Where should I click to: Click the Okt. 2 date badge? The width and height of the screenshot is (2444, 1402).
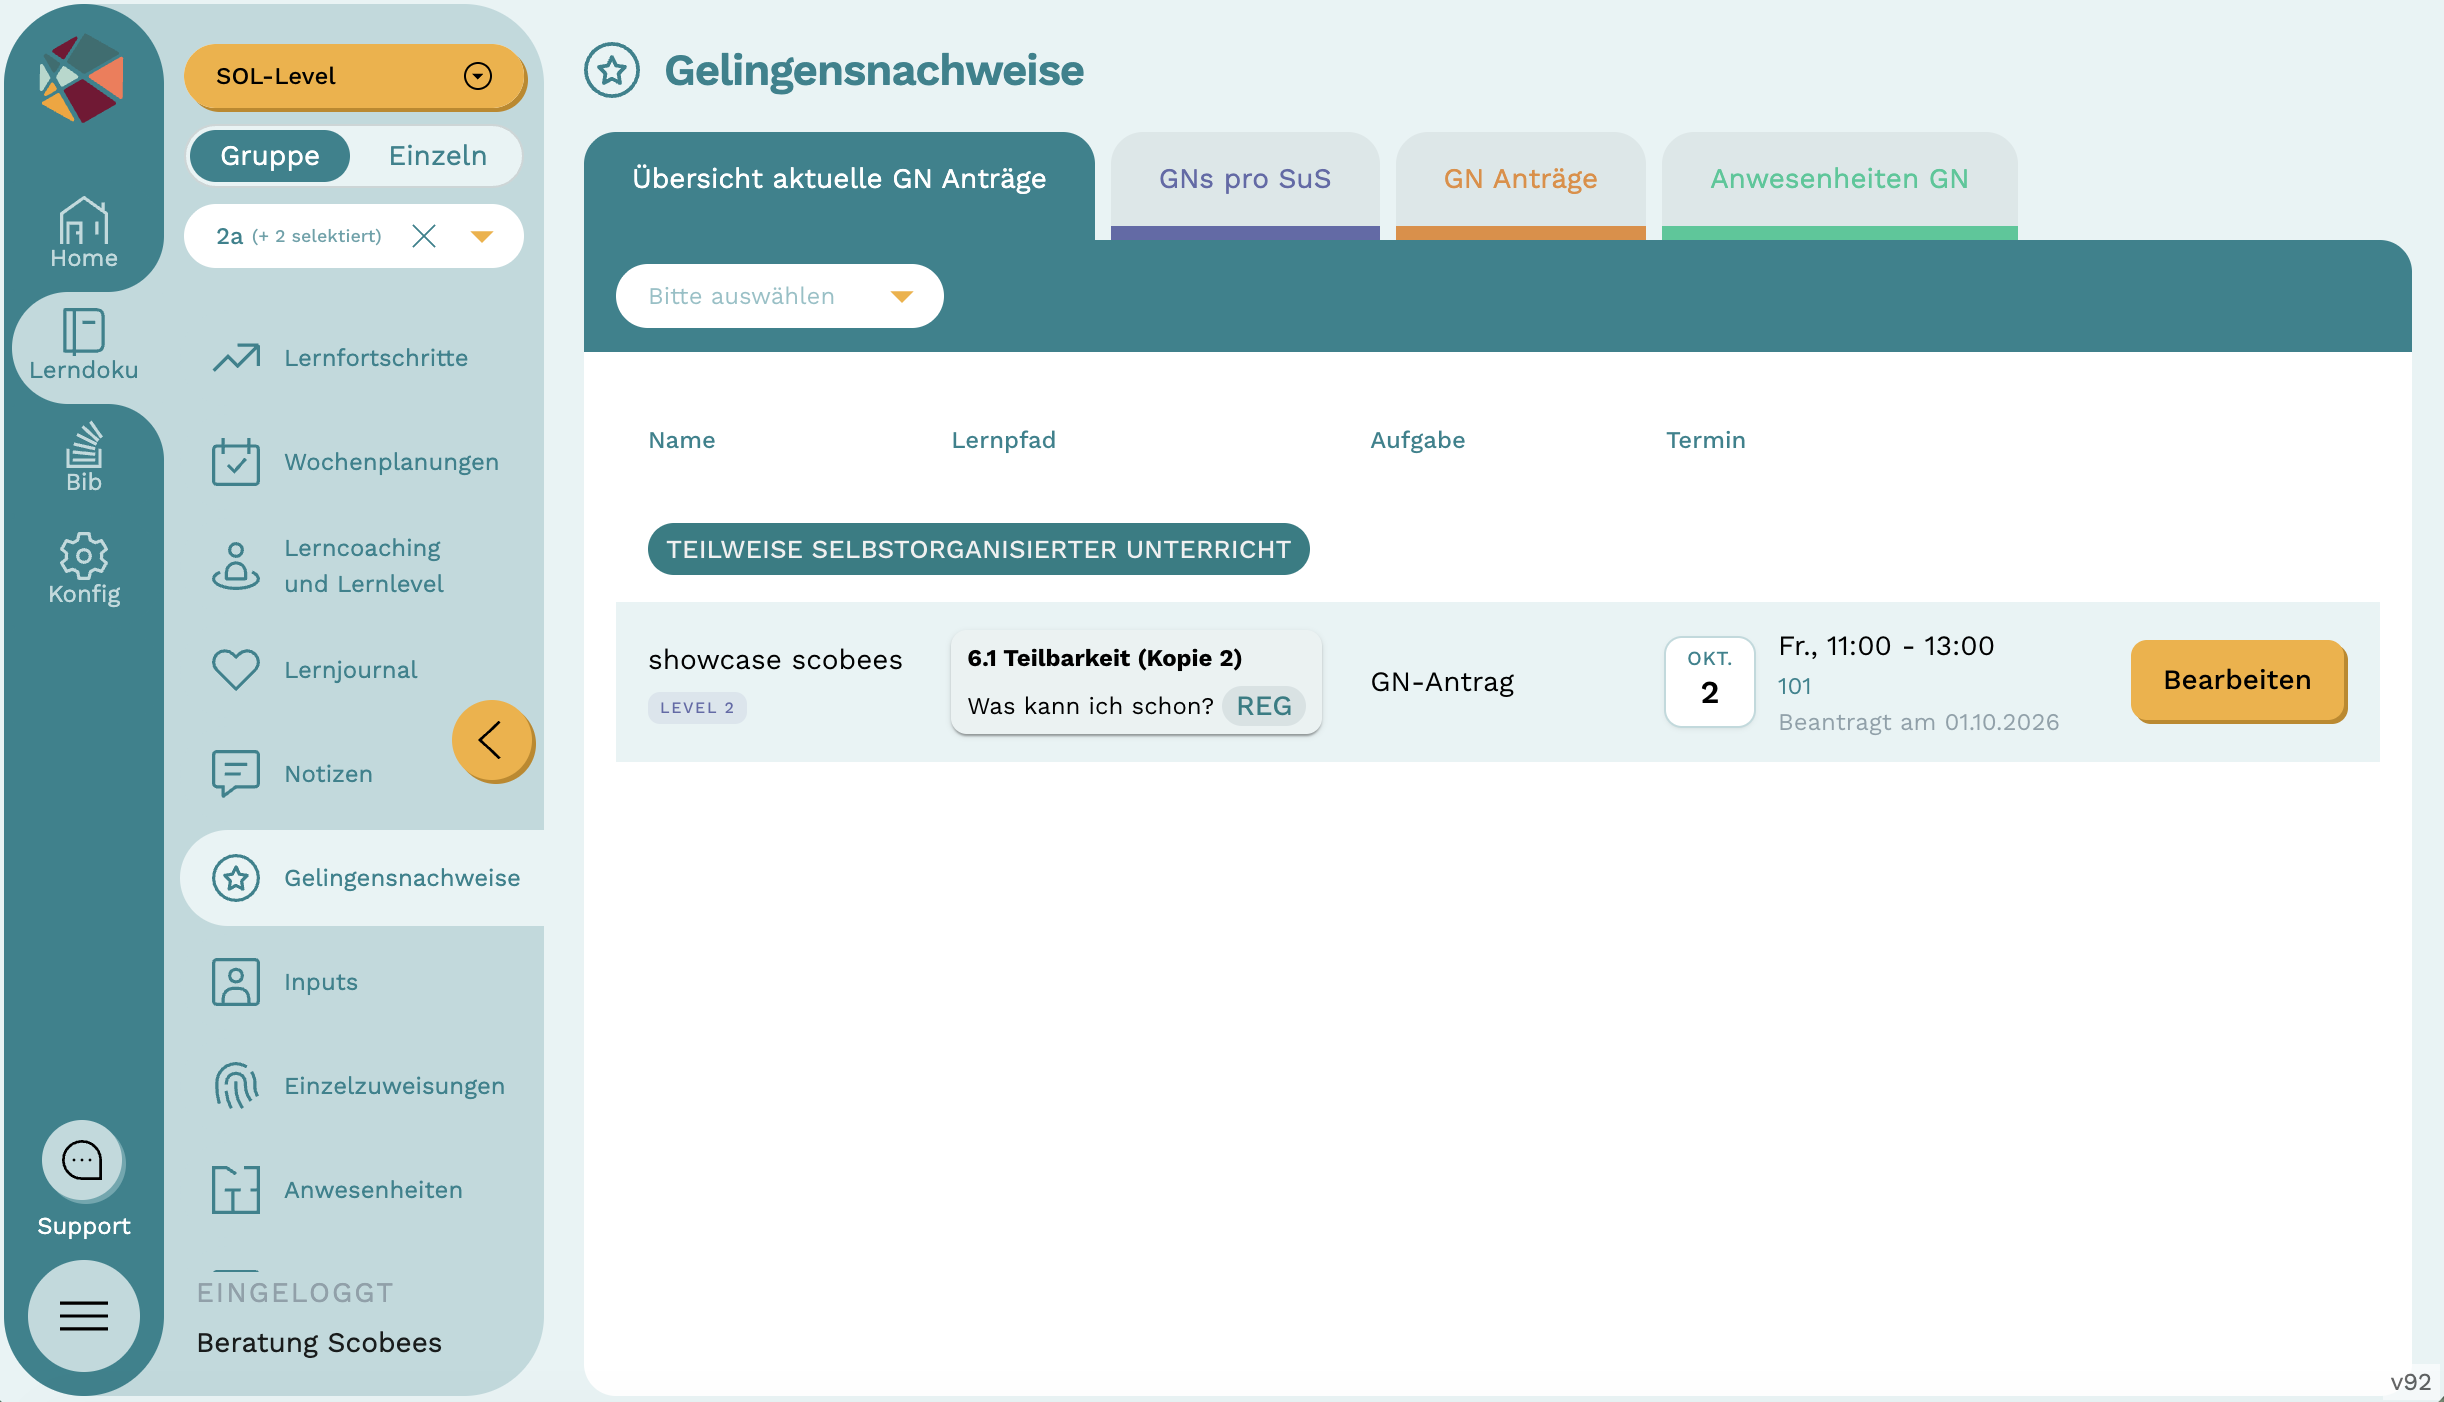click(1710, 681)
